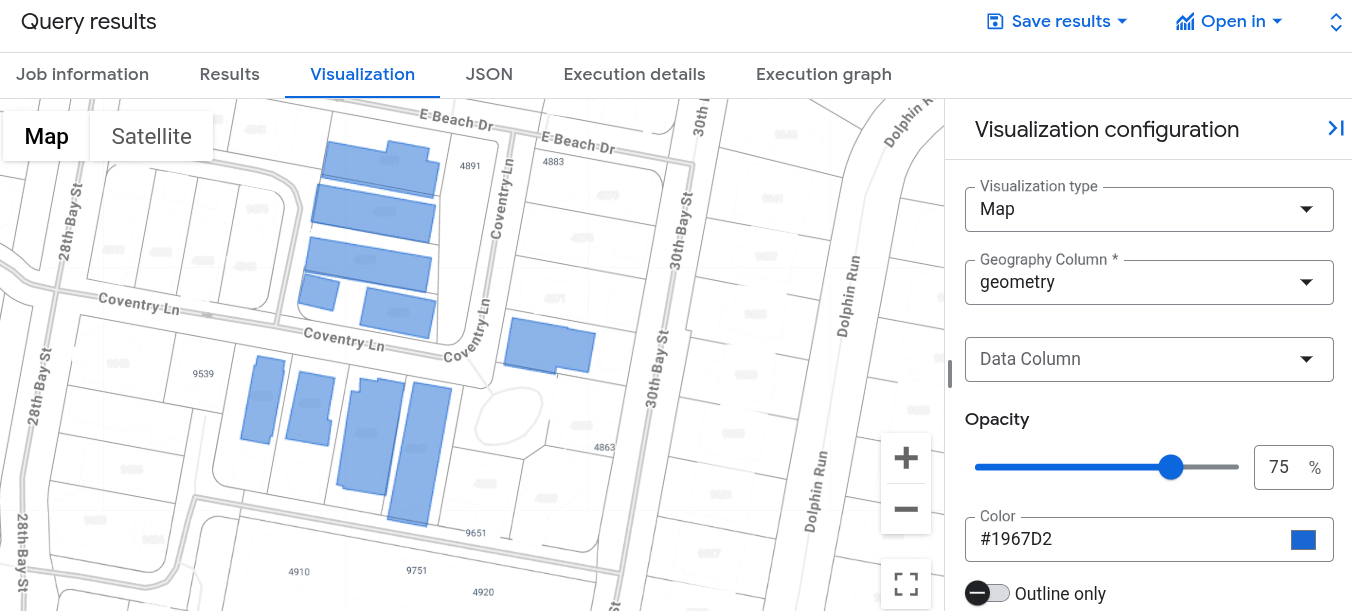The height and width of the screenshot is (611, 1352).
Task: Open map fullscreen with the expand icon
Action: 905,583
